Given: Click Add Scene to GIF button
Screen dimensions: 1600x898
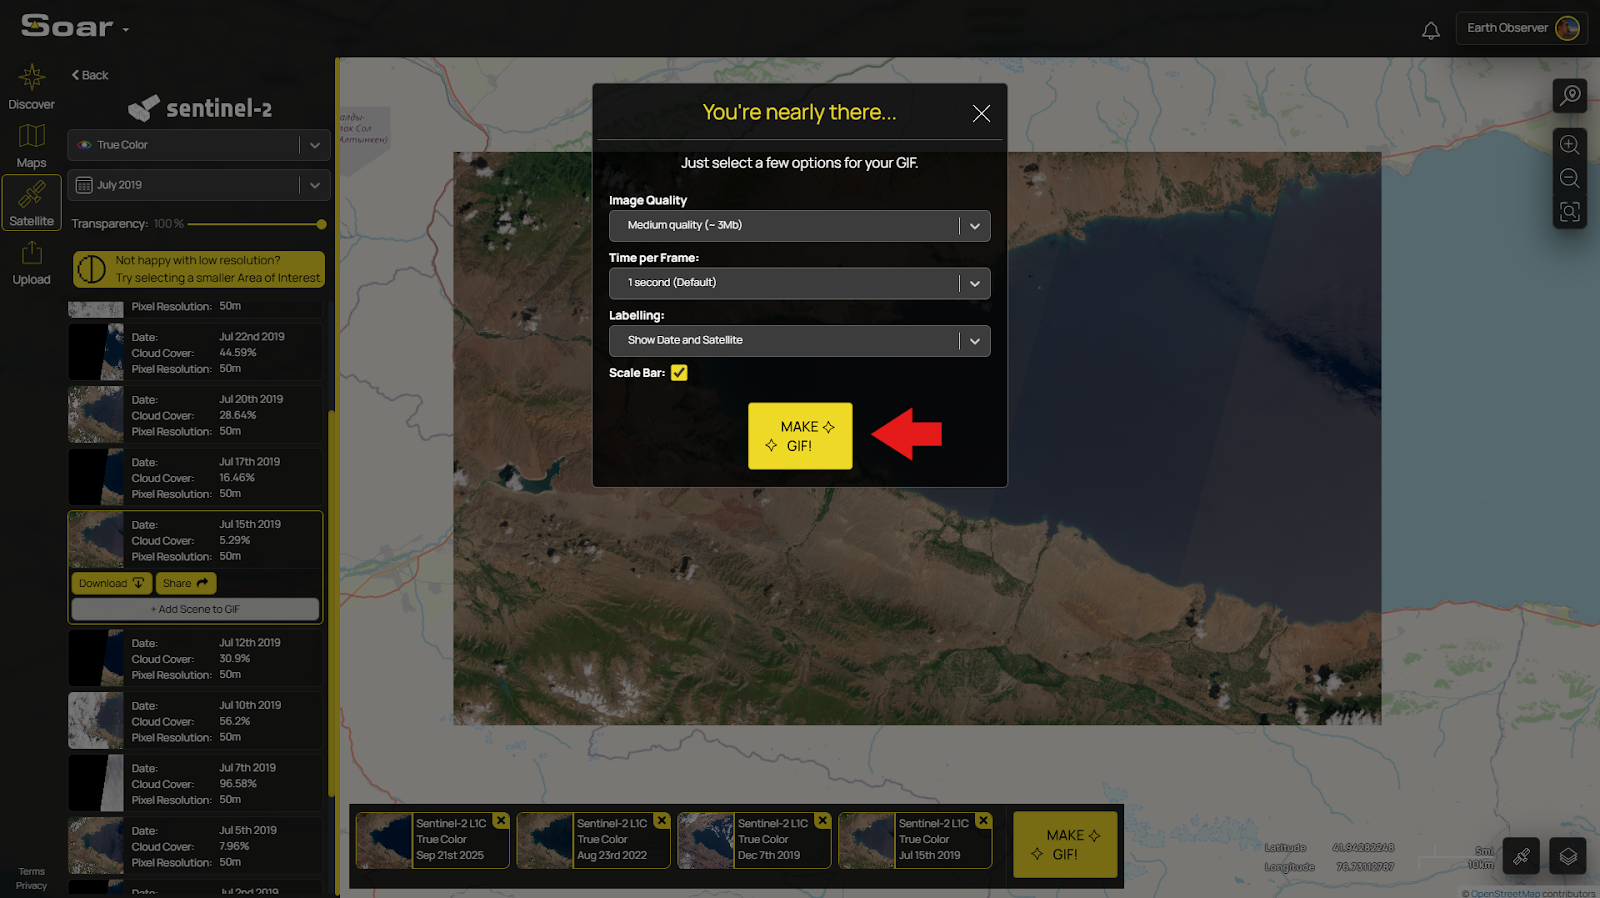Looking at the screenshot, I should 195,609.
